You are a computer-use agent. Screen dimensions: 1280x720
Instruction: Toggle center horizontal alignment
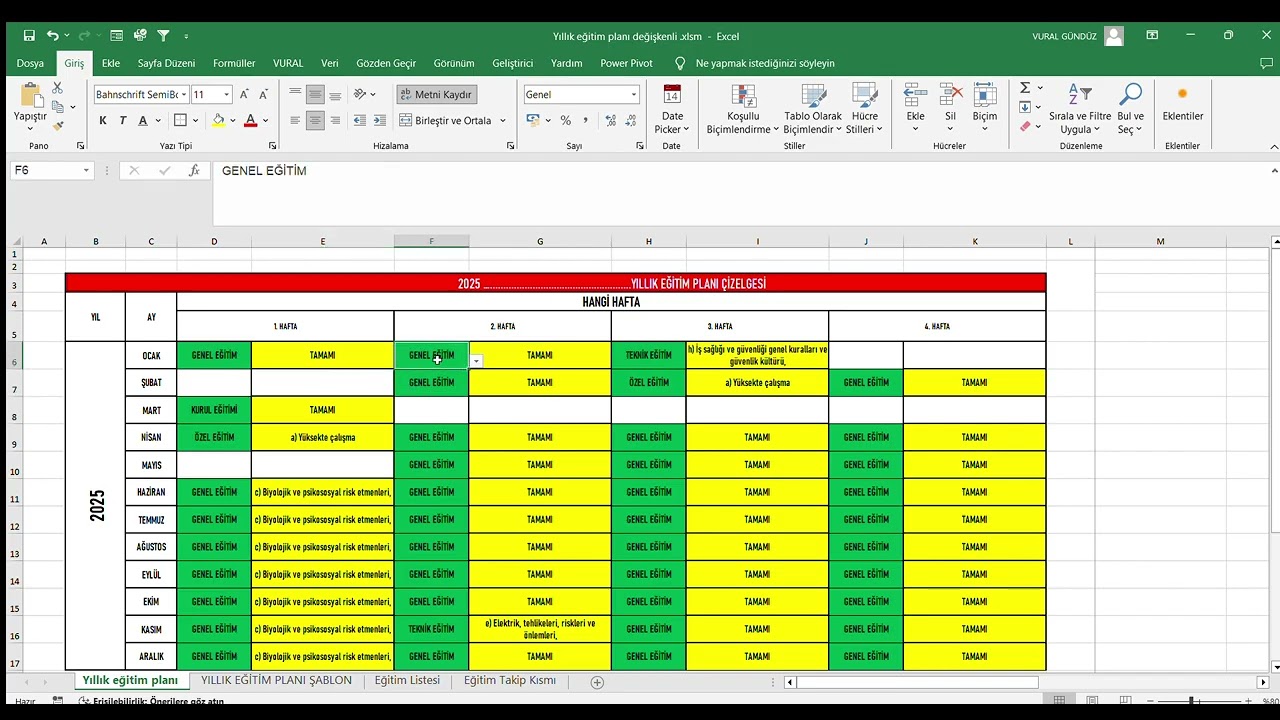click(x=315, y=120)
